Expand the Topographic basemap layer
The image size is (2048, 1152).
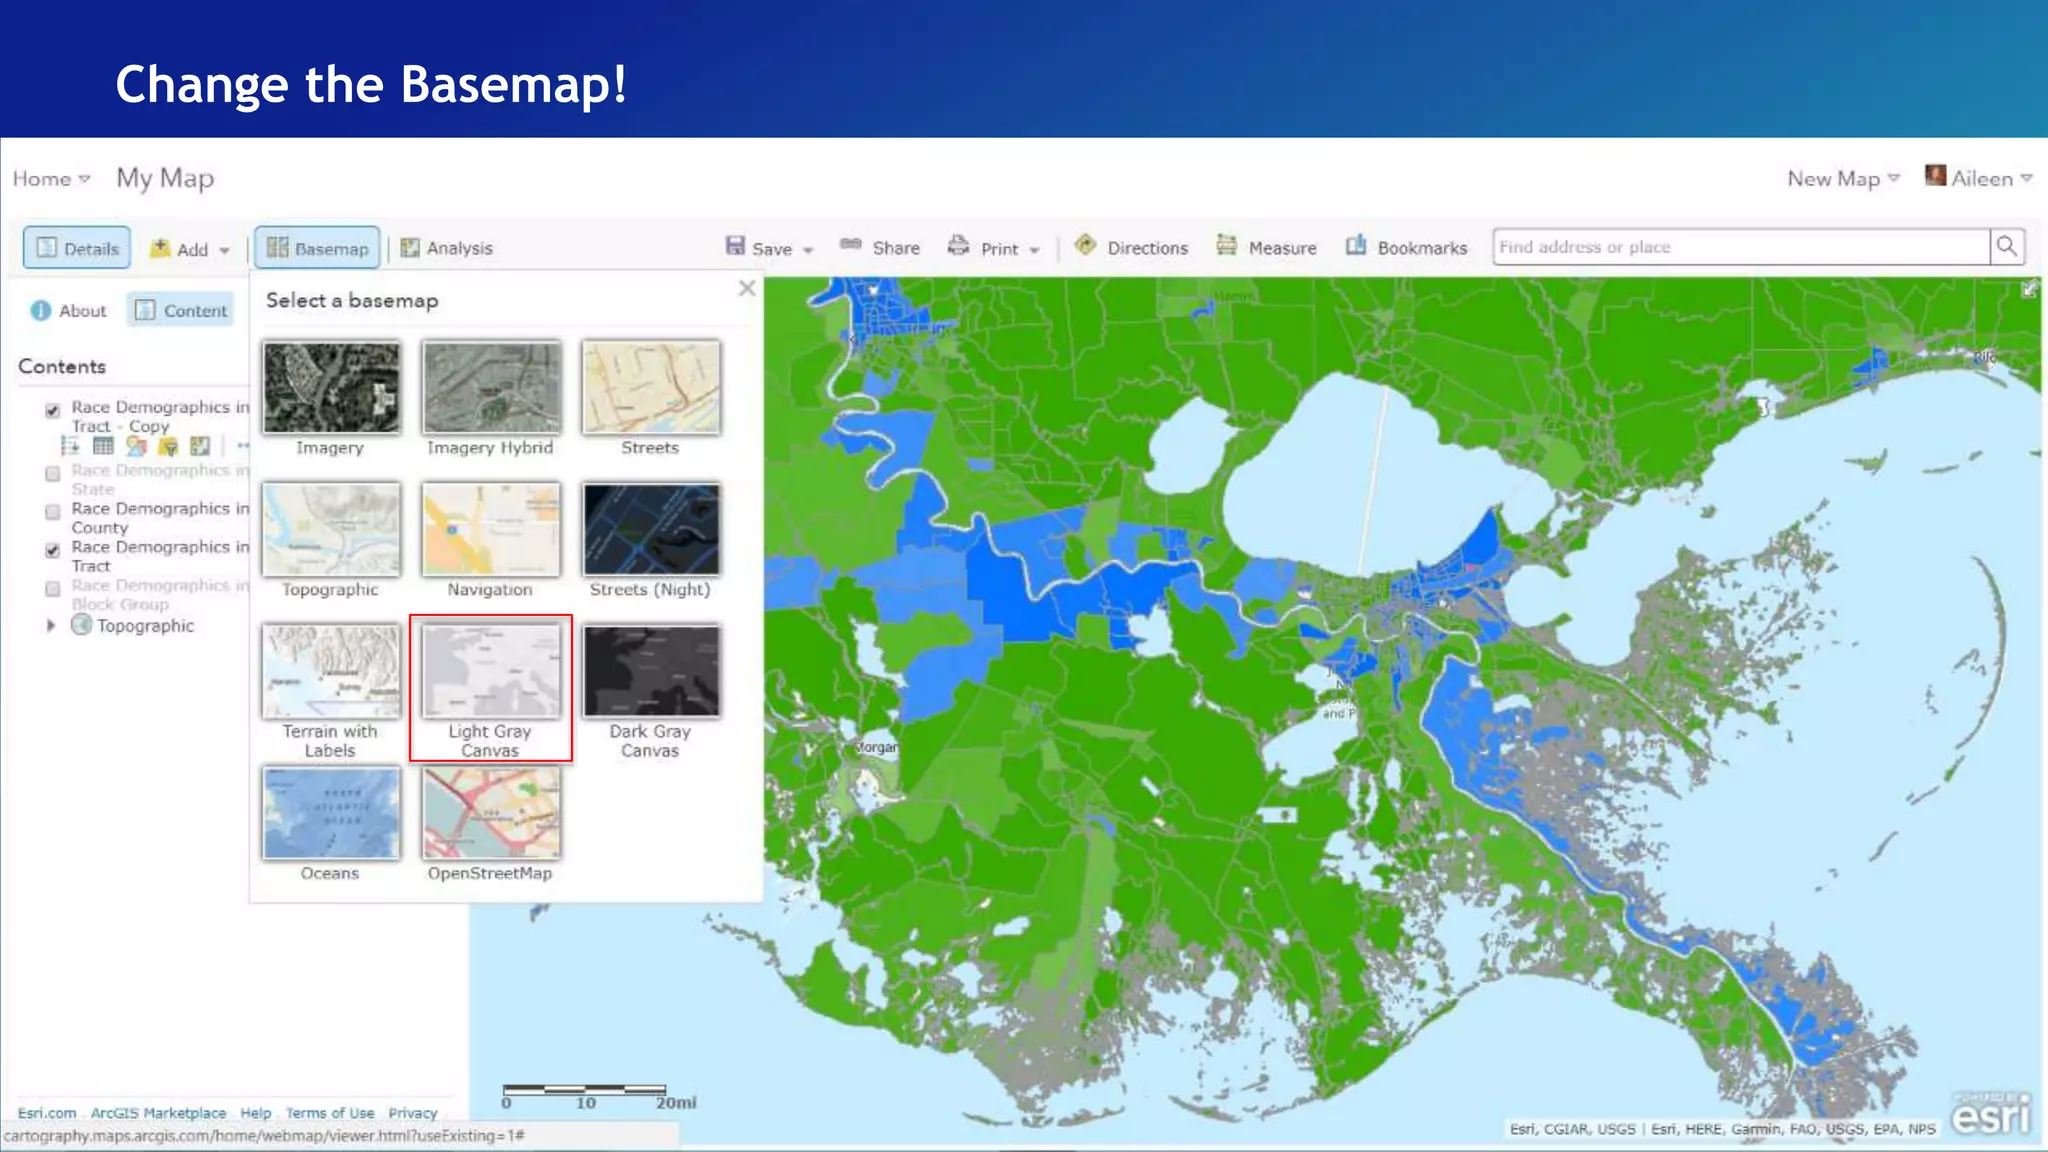[x=51, y=626]
